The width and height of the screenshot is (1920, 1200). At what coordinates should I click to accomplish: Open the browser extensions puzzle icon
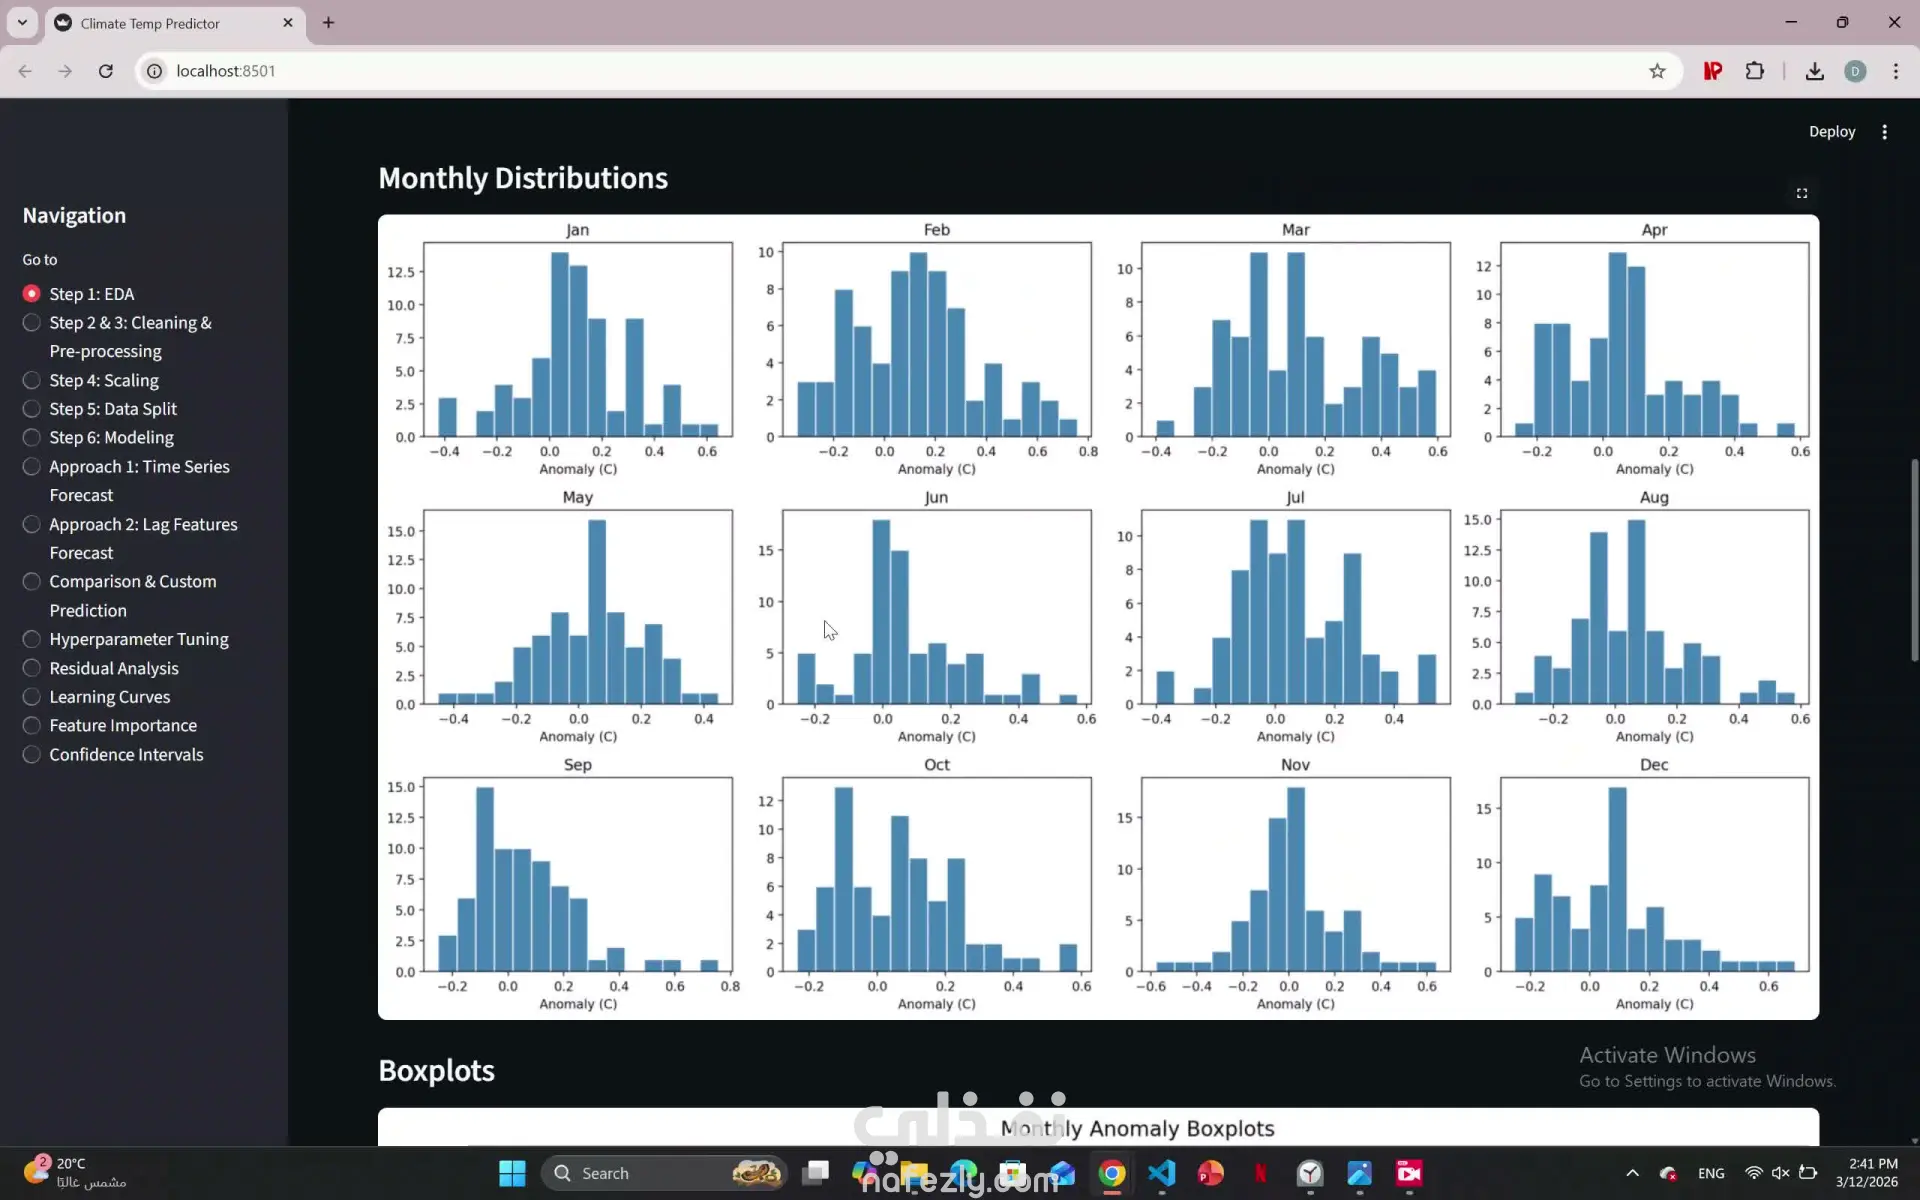click(x=1754, y=71)
